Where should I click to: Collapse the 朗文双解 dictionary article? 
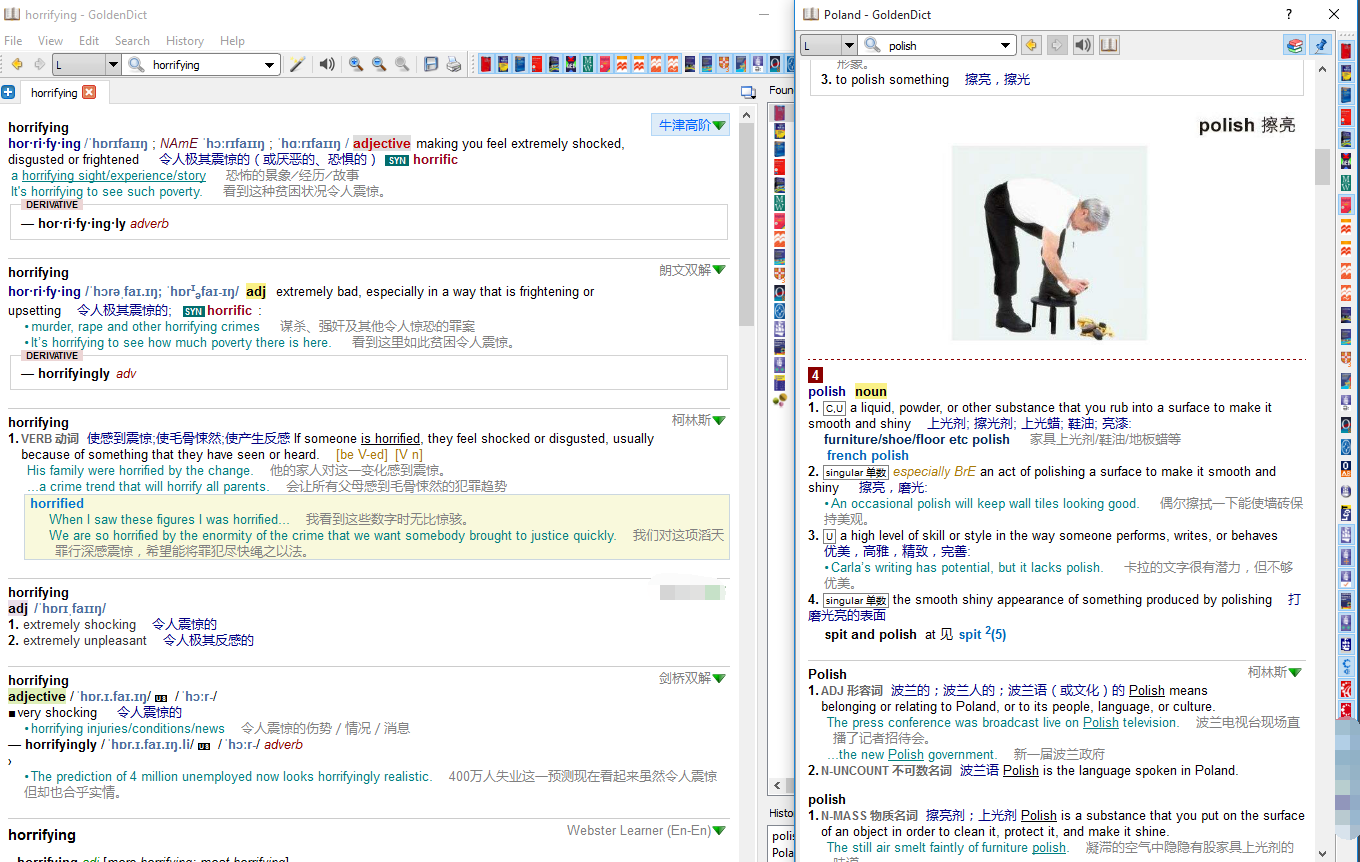pos(718,270)
